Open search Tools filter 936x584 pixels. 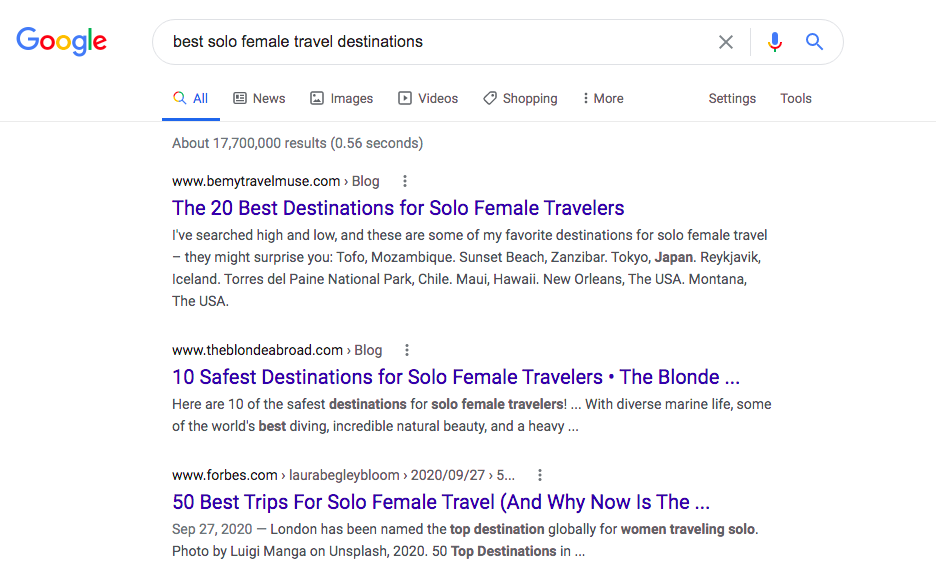(x=796, y=99)
